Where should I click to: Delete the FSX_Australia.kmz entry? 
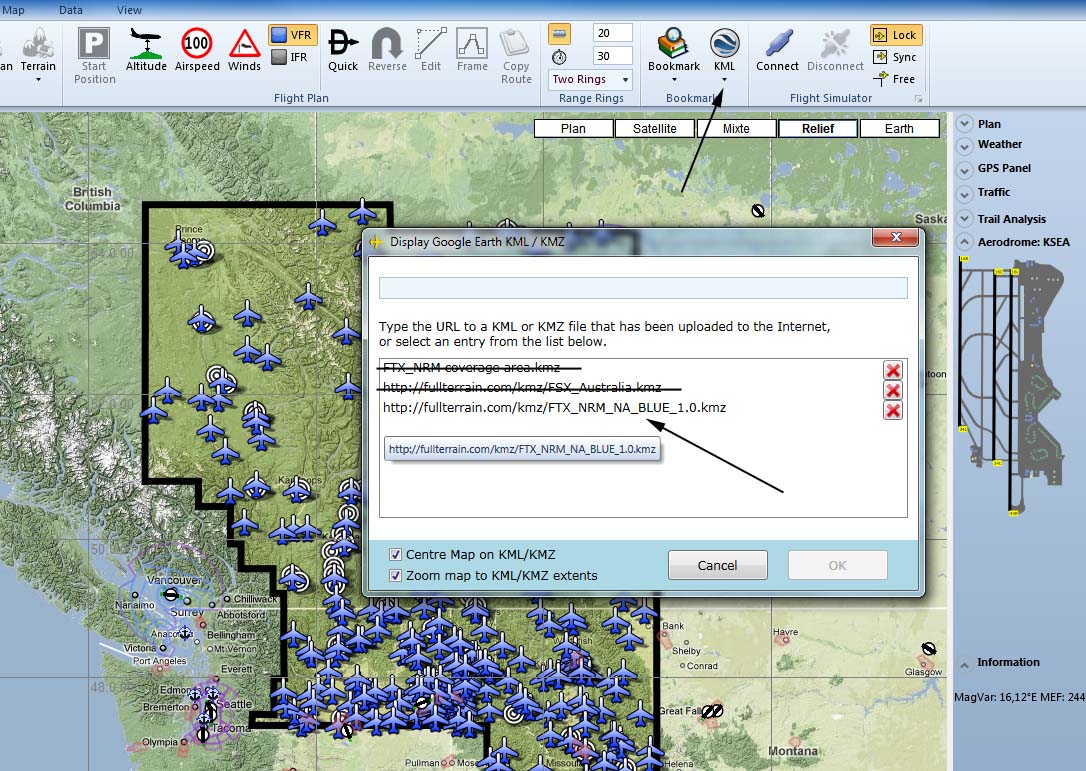click(893, 390)
